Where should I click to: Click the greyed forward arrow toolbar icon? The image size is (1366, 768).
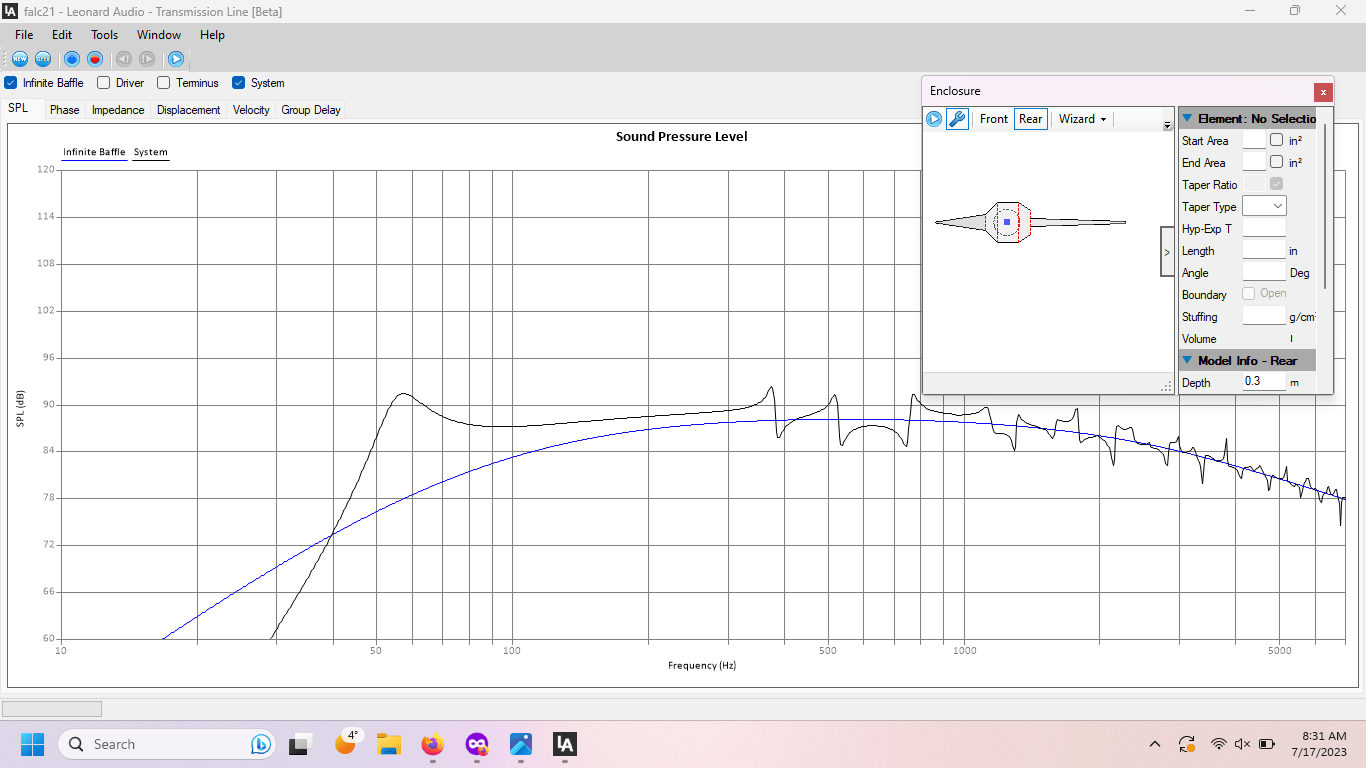coord(147,59)
